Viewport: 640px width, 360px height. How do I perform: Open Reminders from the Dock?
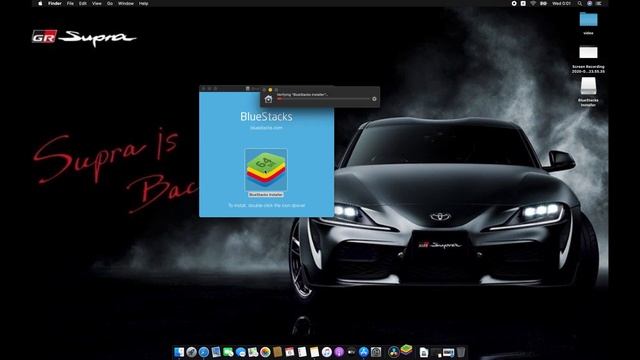tap(302, 352)
